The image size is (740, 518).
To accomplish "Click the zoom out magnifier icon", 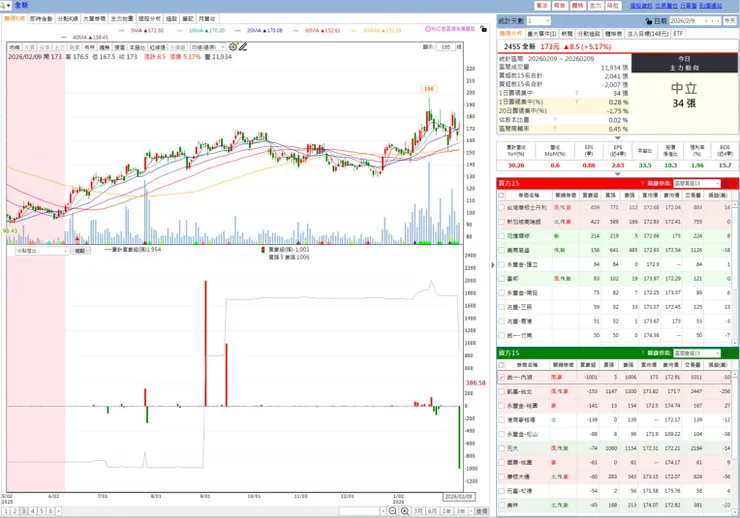I will [x=393, y=511].
